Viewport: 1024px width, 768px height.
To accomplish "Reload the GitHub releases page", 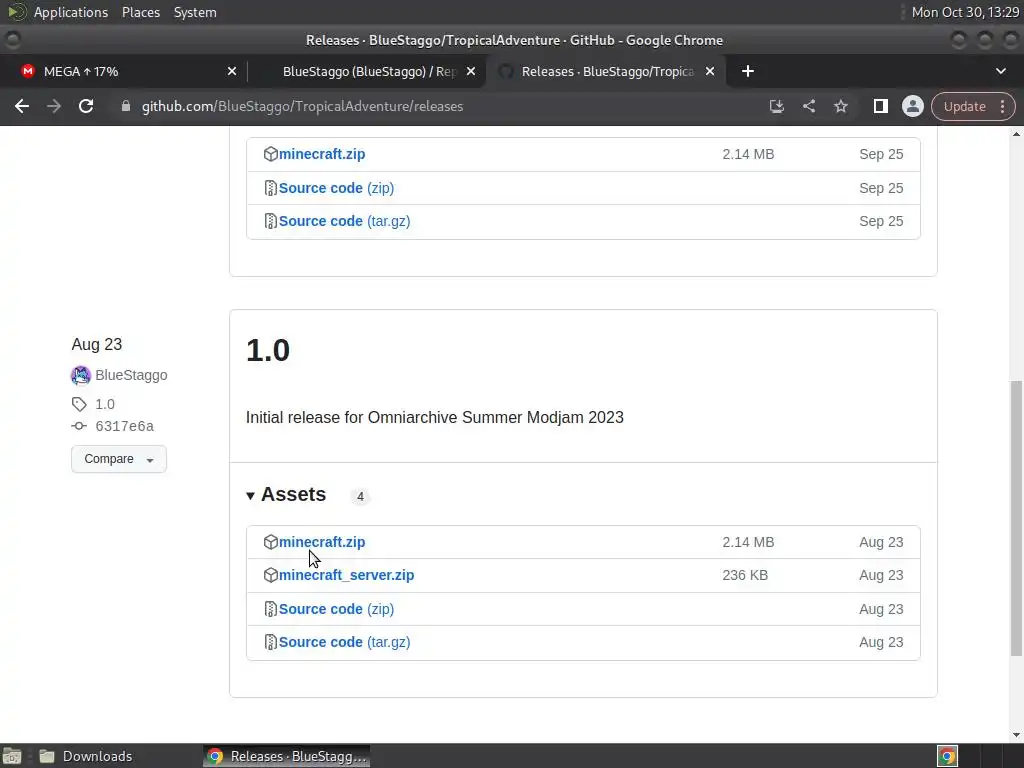I will pyautogui.click(x=86, y=106).
